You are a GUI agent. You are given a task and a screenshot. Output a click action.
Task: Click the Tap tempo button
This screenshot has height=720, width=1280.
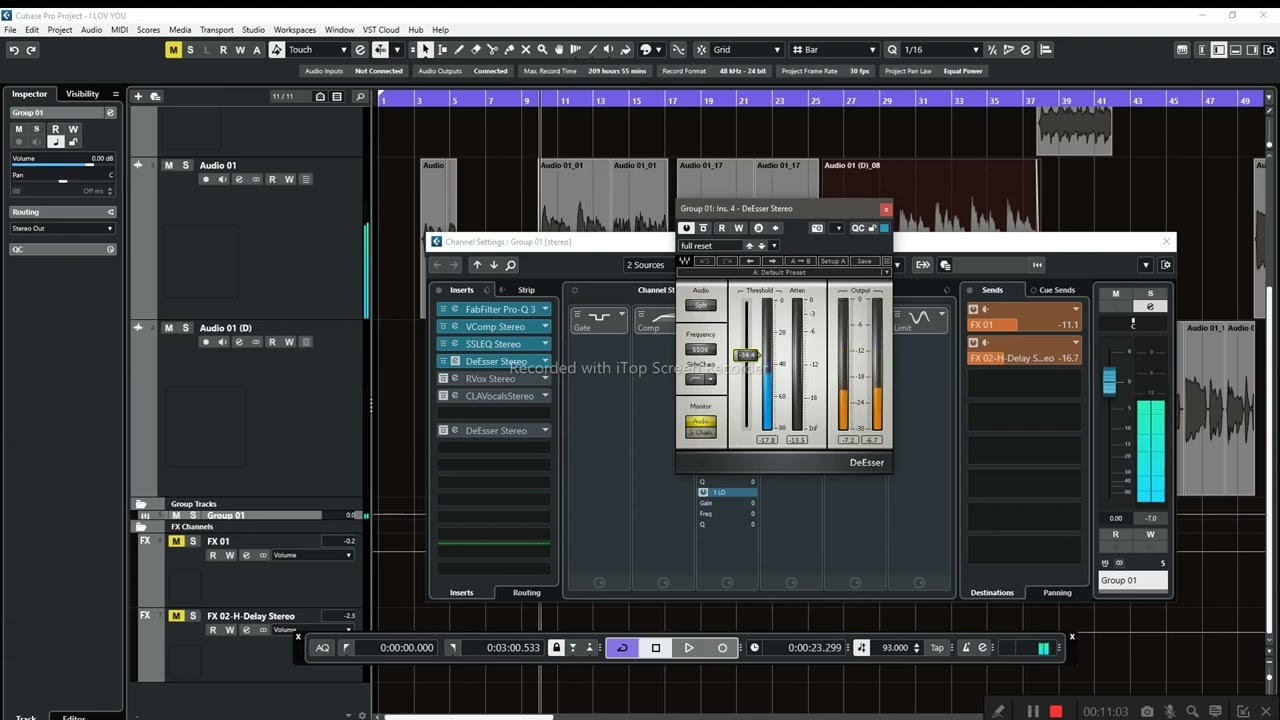point(937,648)
